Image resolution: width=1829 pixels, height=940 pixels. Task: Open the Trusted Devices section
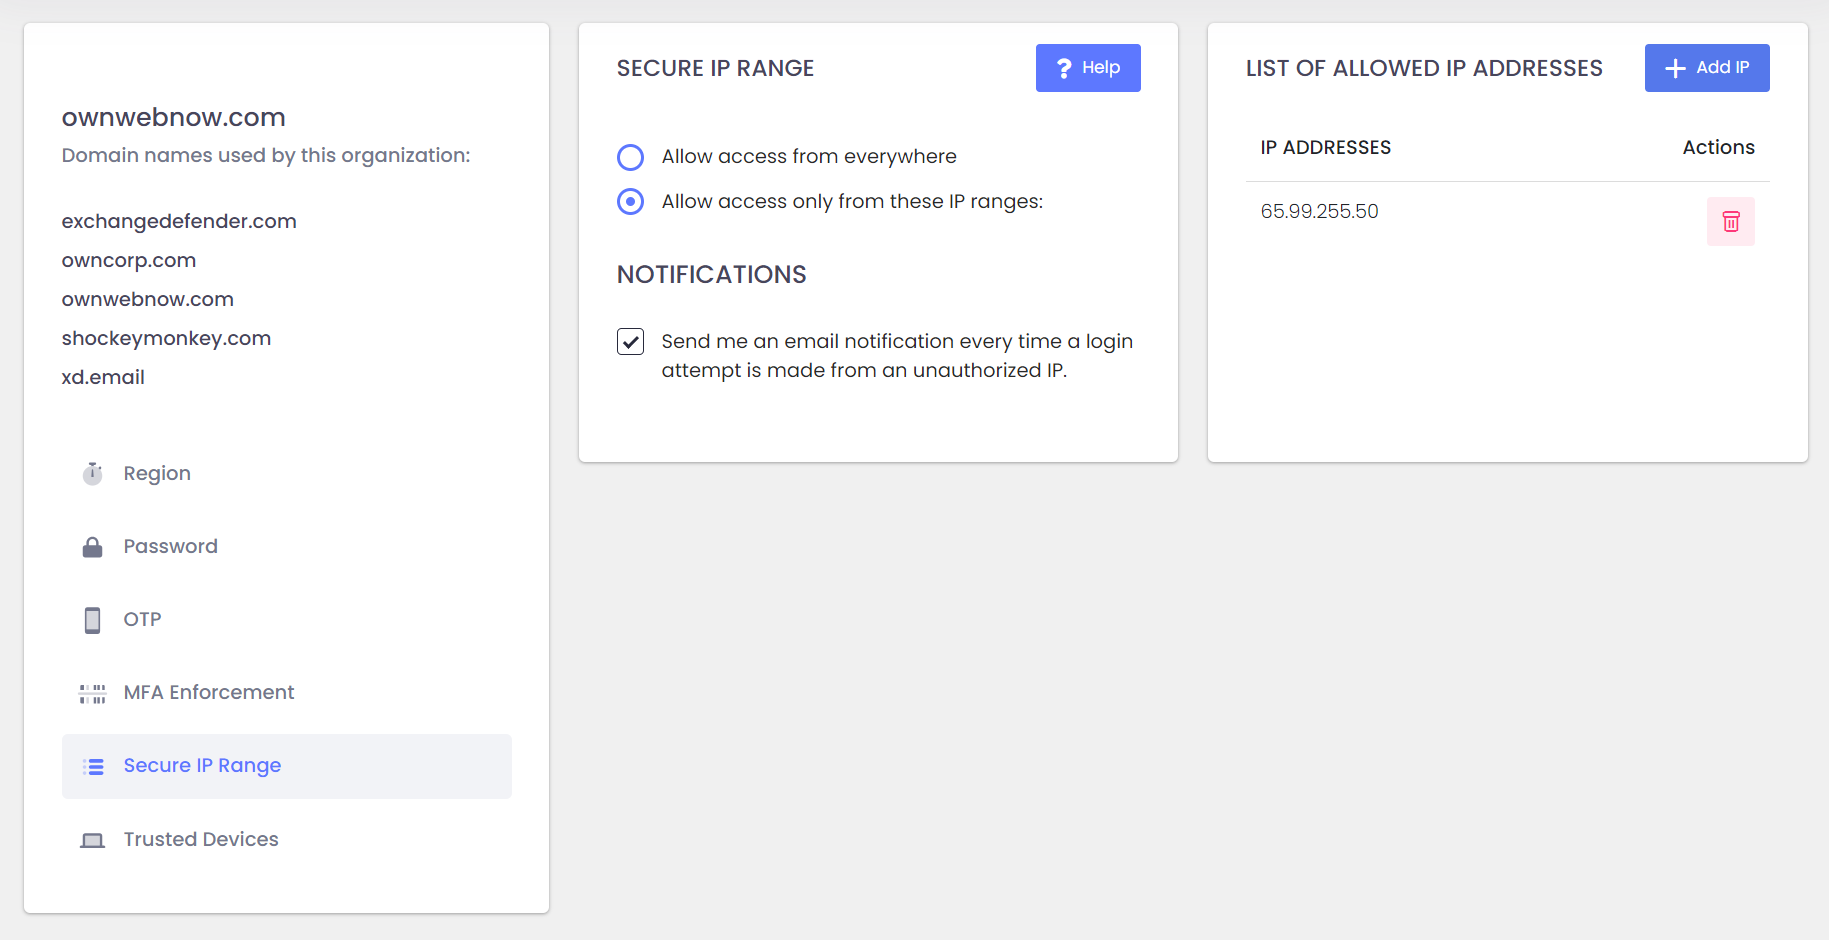200,840
